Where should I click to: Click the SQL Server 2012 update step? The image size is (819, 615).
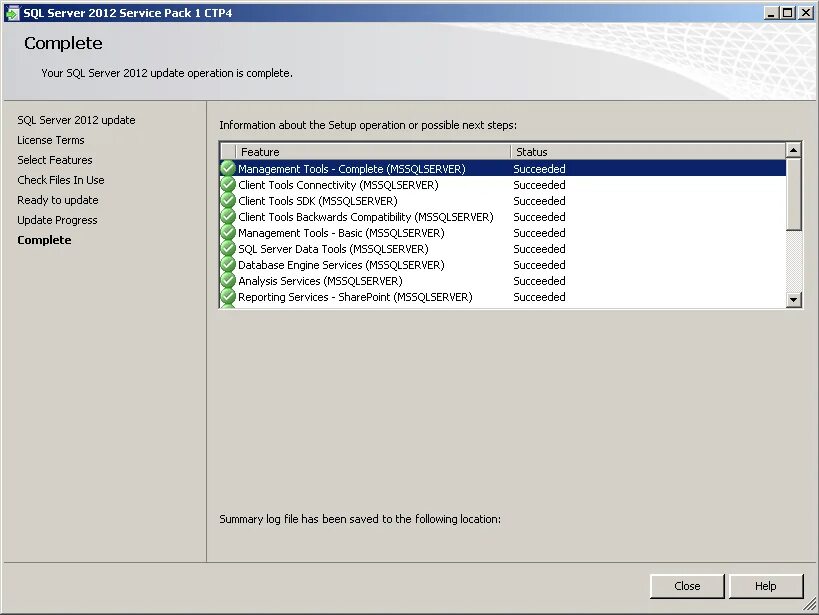(76, 120)
